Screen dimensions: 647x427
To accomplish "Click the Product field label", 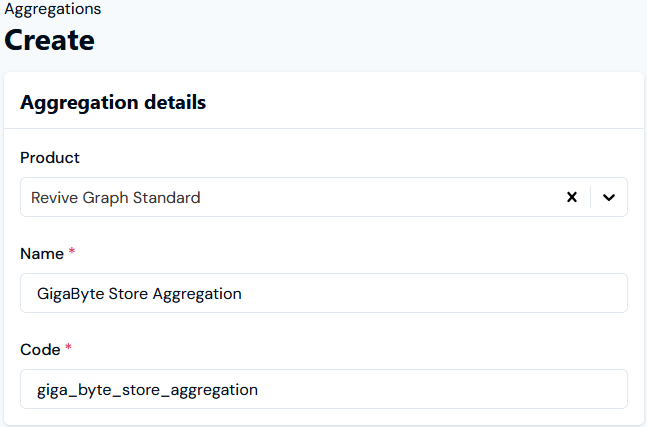I will (50, 158).
